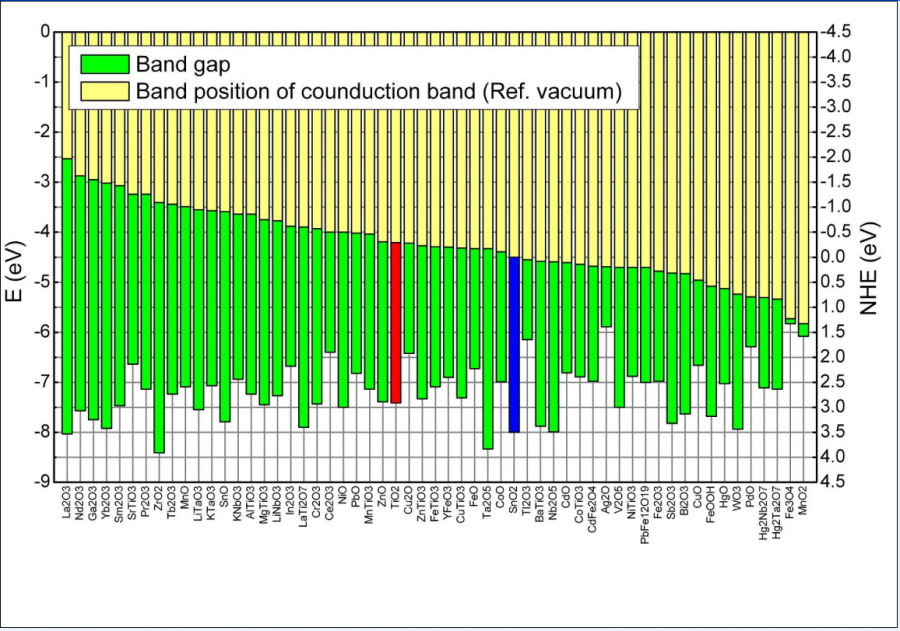Click the green La2O3 band gap bar
Image resolution: width=900 pixels, height=631 pixels.
point(67,296)
